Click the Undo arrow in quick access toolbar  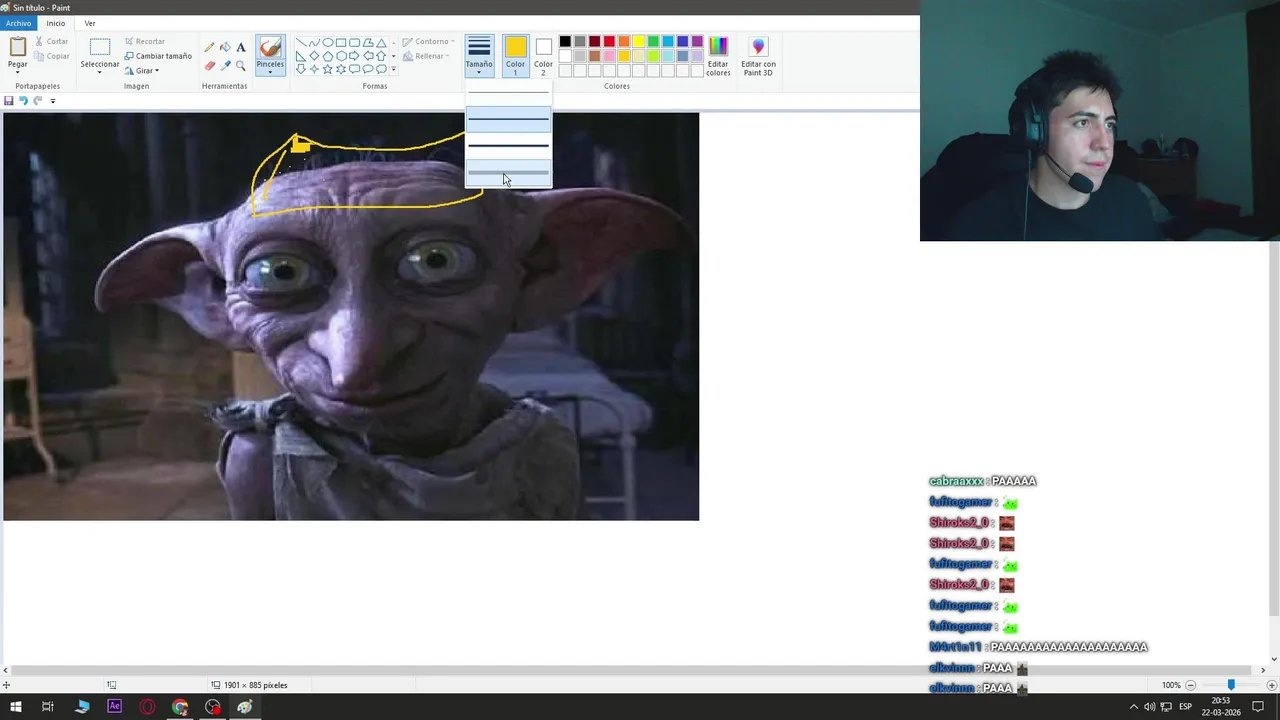[23, 101]
